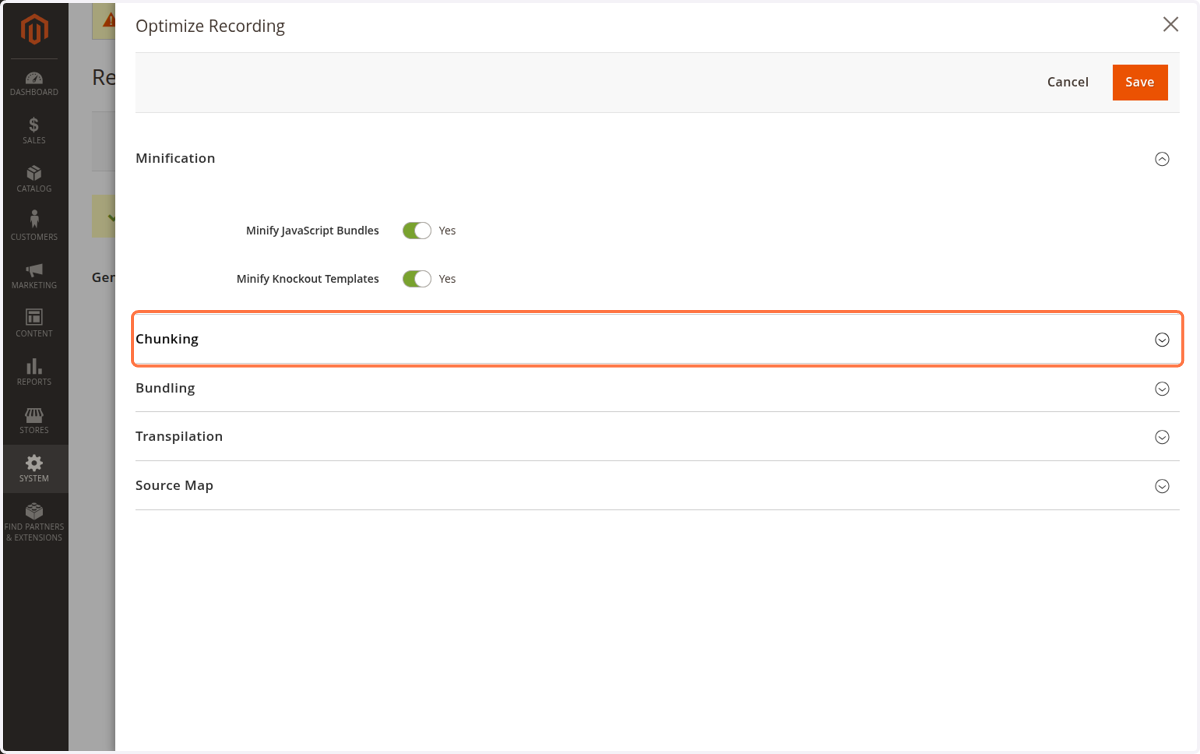Toggle Minify Knockout Templates switch
The width and height of the screenshot is (1200, 754).
[417, 279]
